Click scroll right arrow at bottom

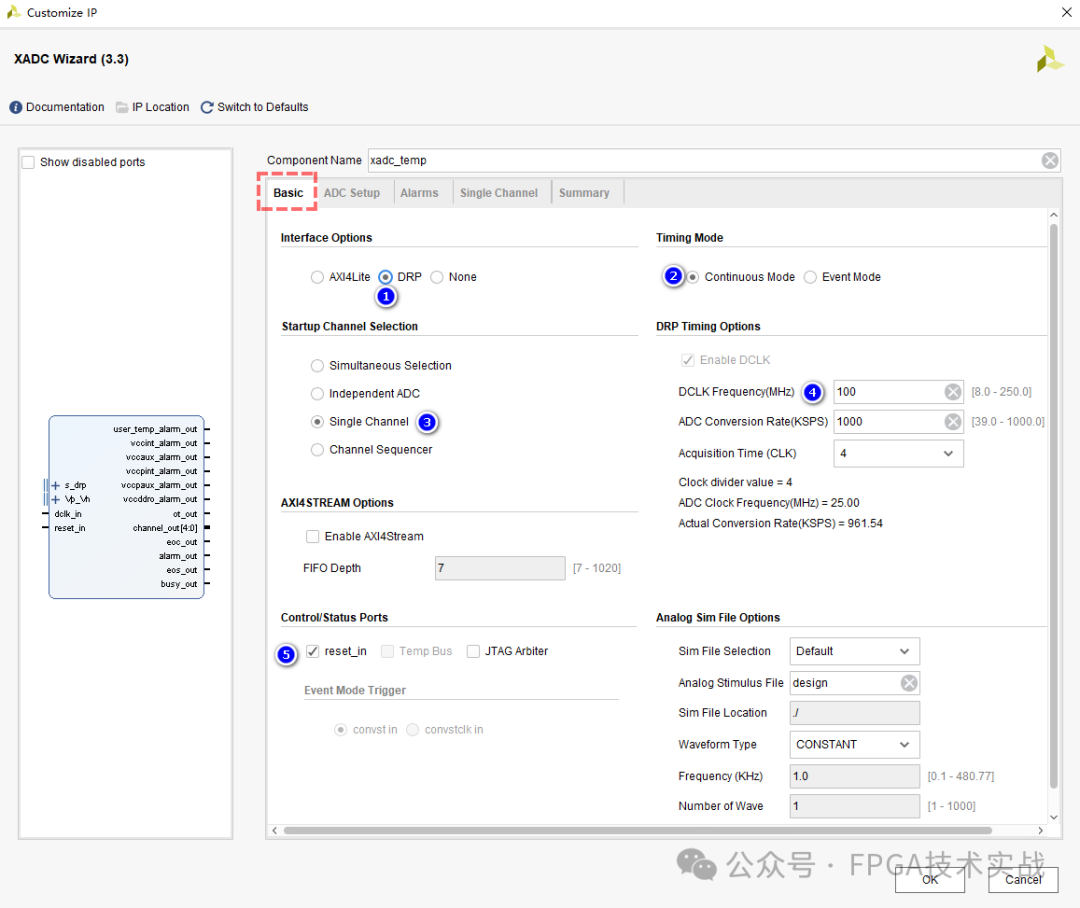click(1040, 831)
